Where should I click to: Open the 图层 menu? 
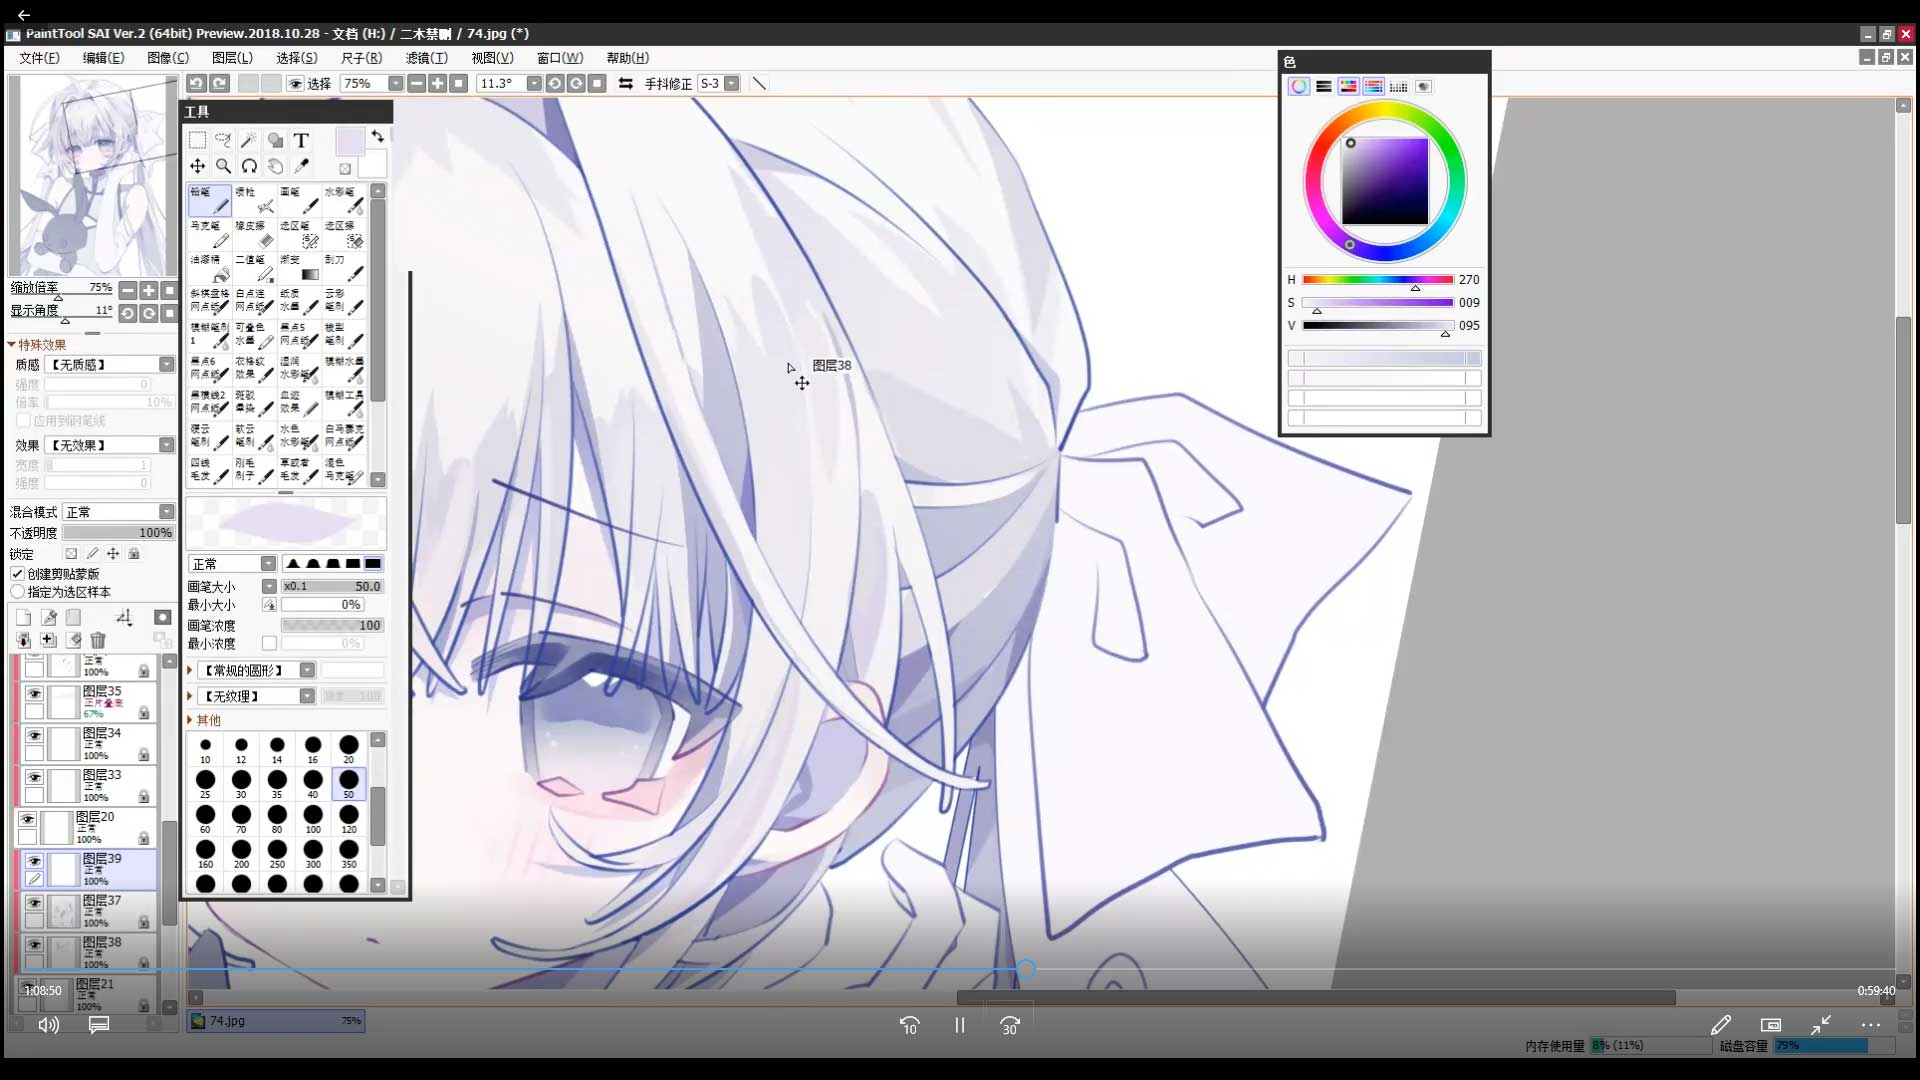(x=232, y=58)
